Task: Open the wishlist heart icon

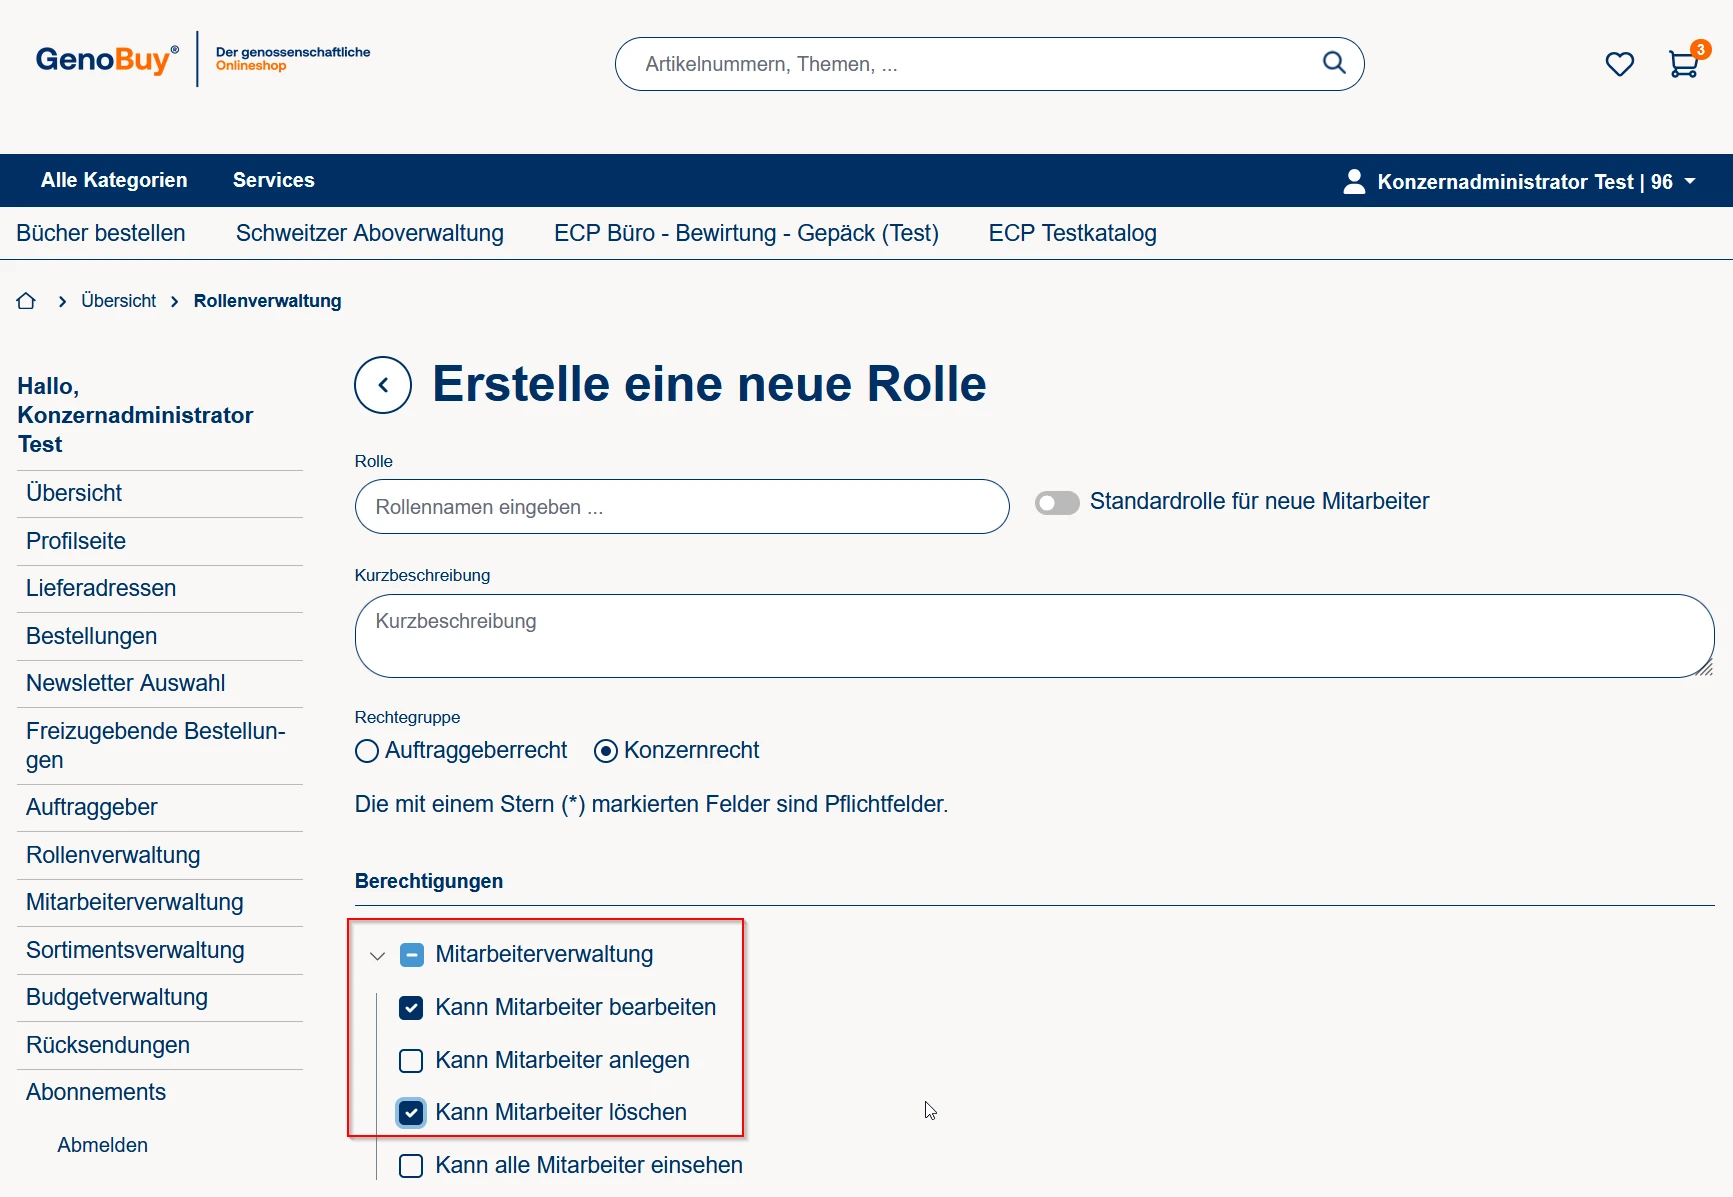Action: [1619, 64]
